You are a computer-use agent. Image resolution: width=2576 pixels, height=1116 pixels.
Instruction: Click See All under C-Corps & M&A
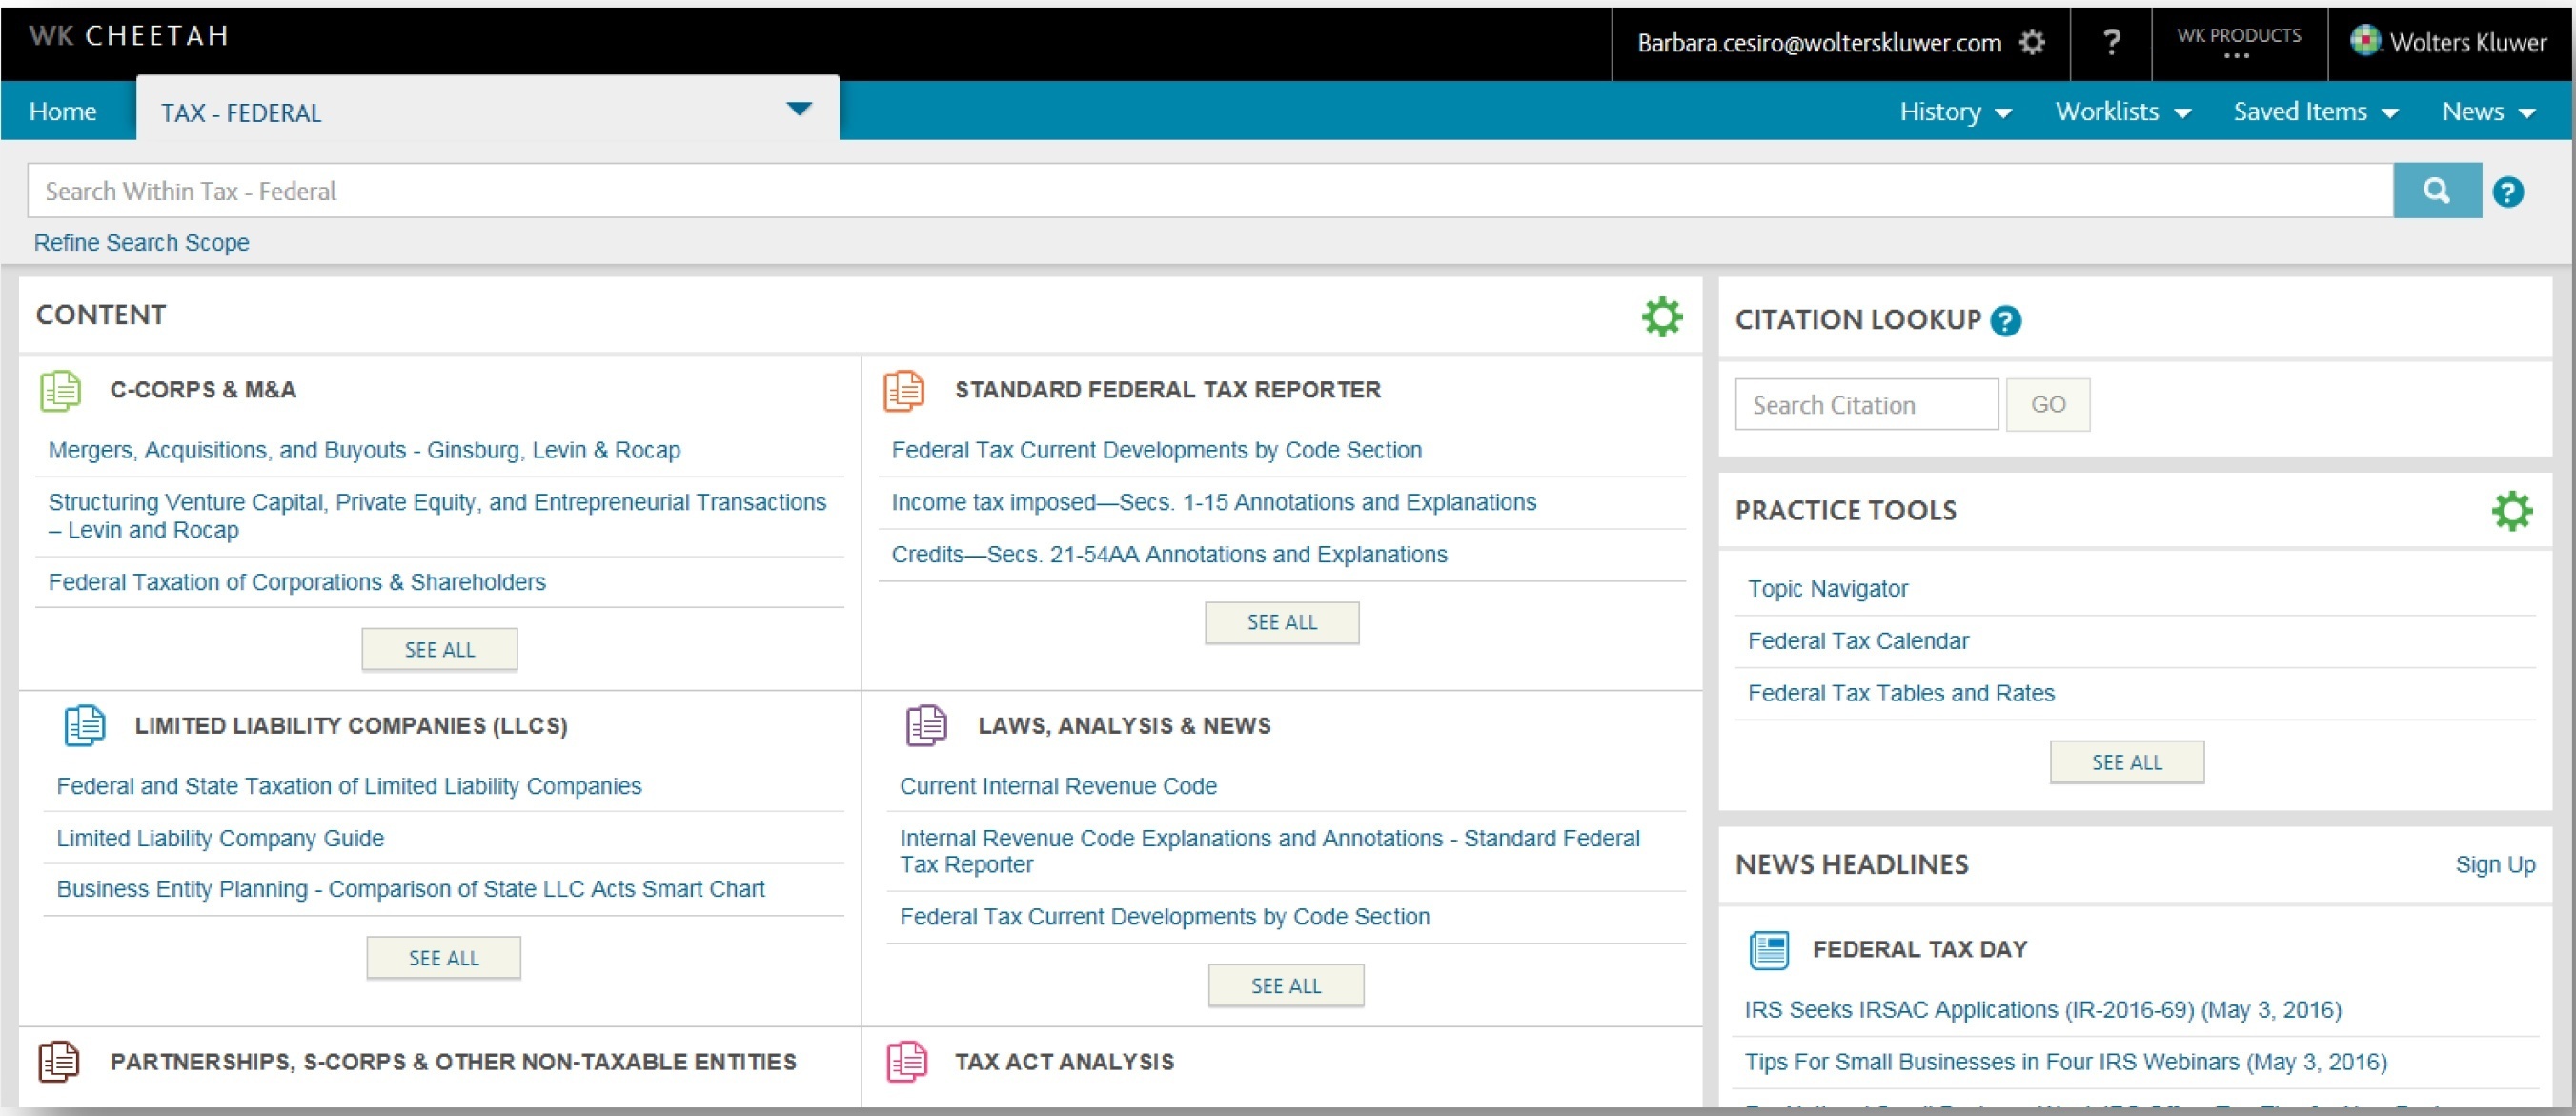pos(439,650)
